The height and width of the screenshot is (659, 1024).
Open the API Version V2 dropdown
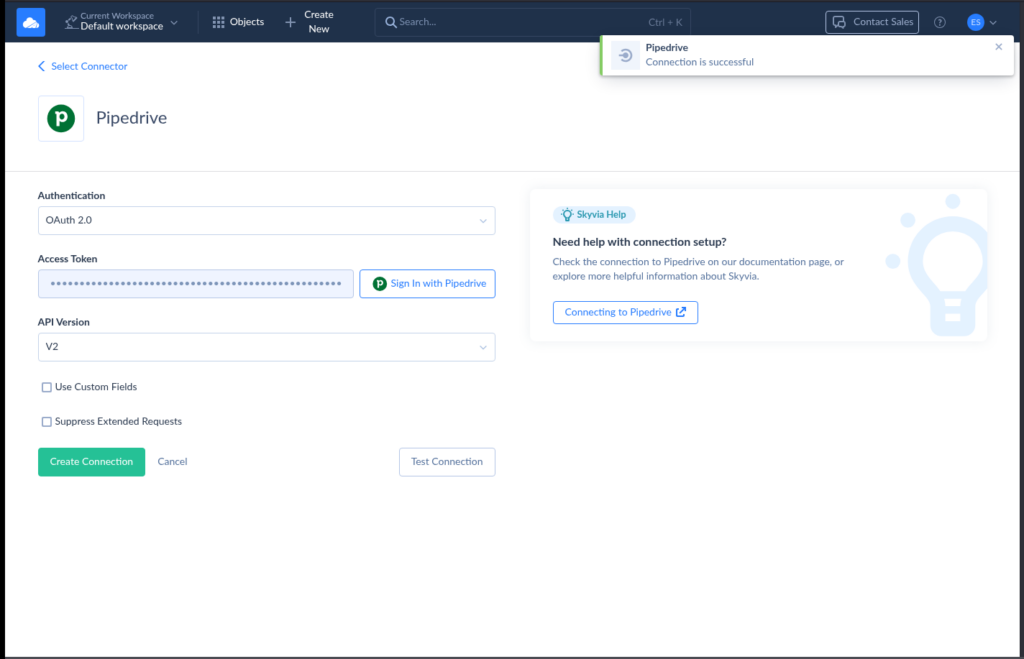[266, 347]
